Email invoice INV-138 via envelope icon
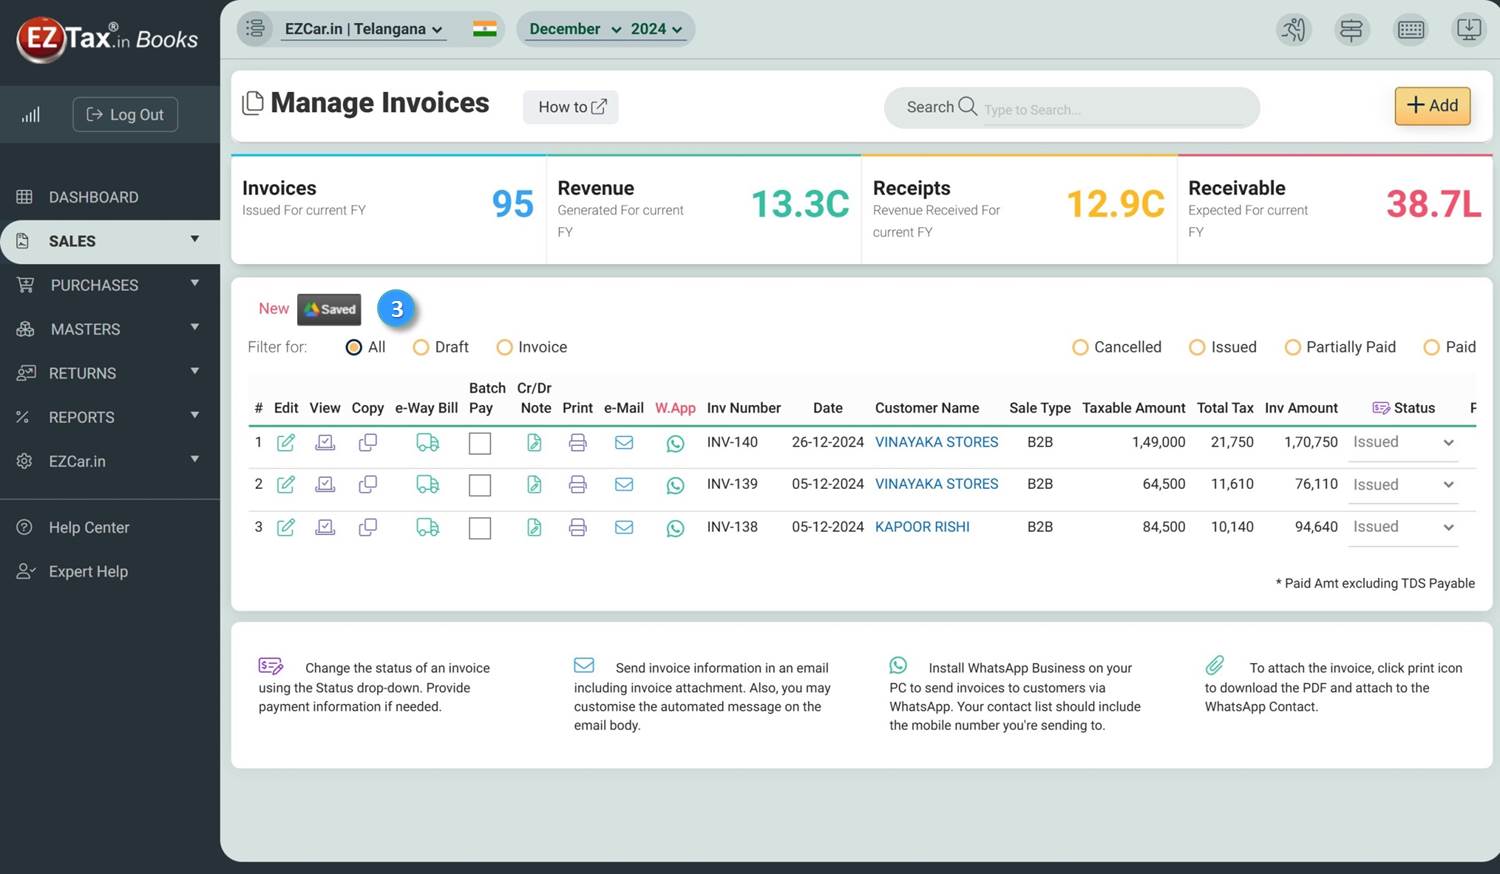Screen dimensions: 1500x874 click(x=624, y=527)
